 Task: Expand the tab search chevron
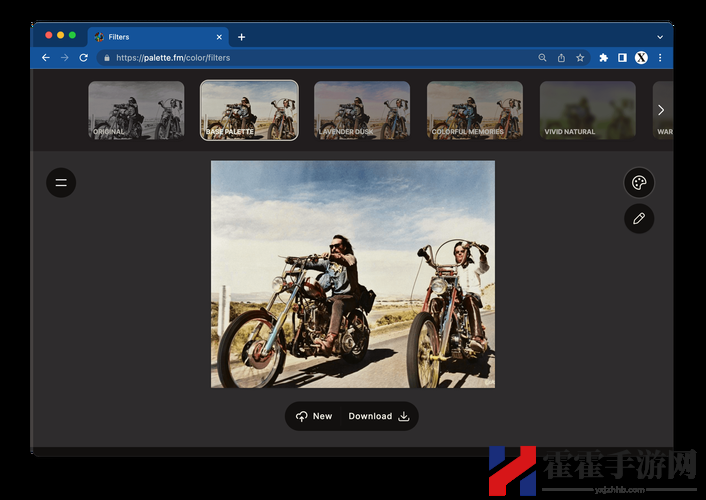[660, 37]
